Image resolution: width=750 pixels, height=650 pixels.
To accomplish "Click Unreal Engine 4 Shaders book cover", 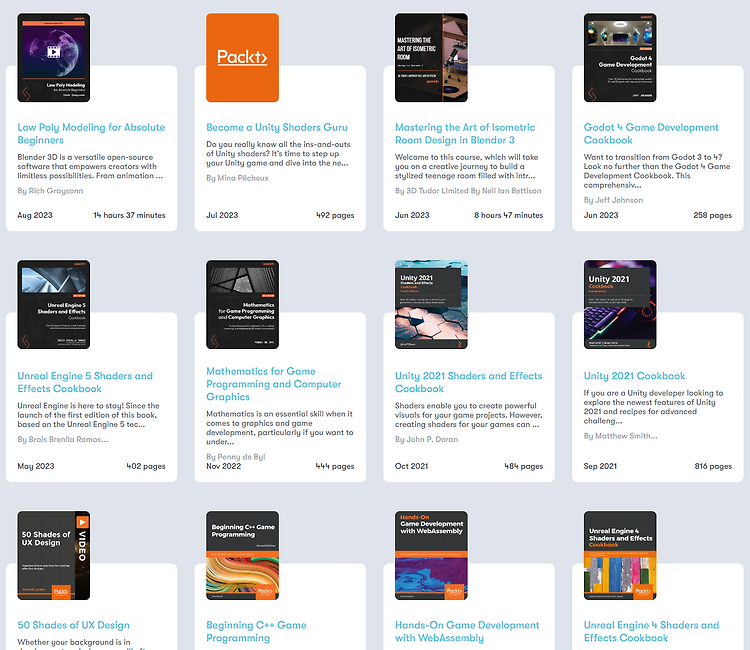I will [620, 555].
